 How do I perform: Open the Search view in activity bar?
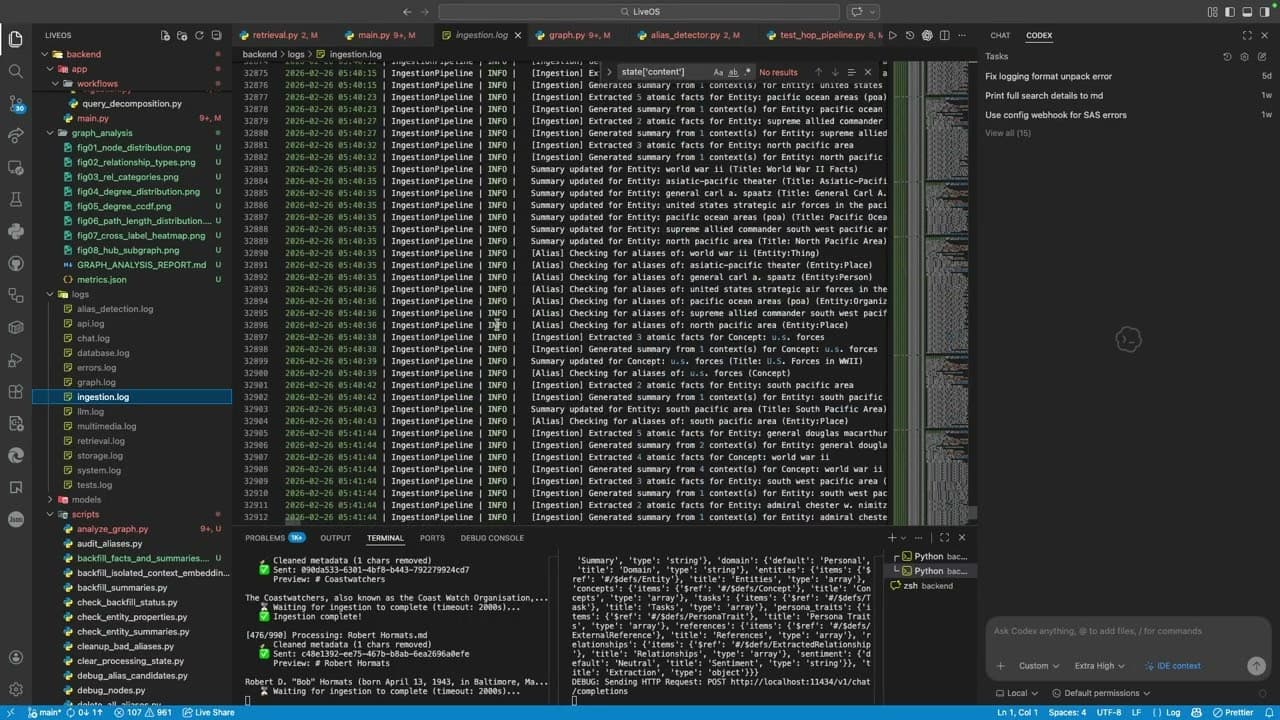point(15,71)
